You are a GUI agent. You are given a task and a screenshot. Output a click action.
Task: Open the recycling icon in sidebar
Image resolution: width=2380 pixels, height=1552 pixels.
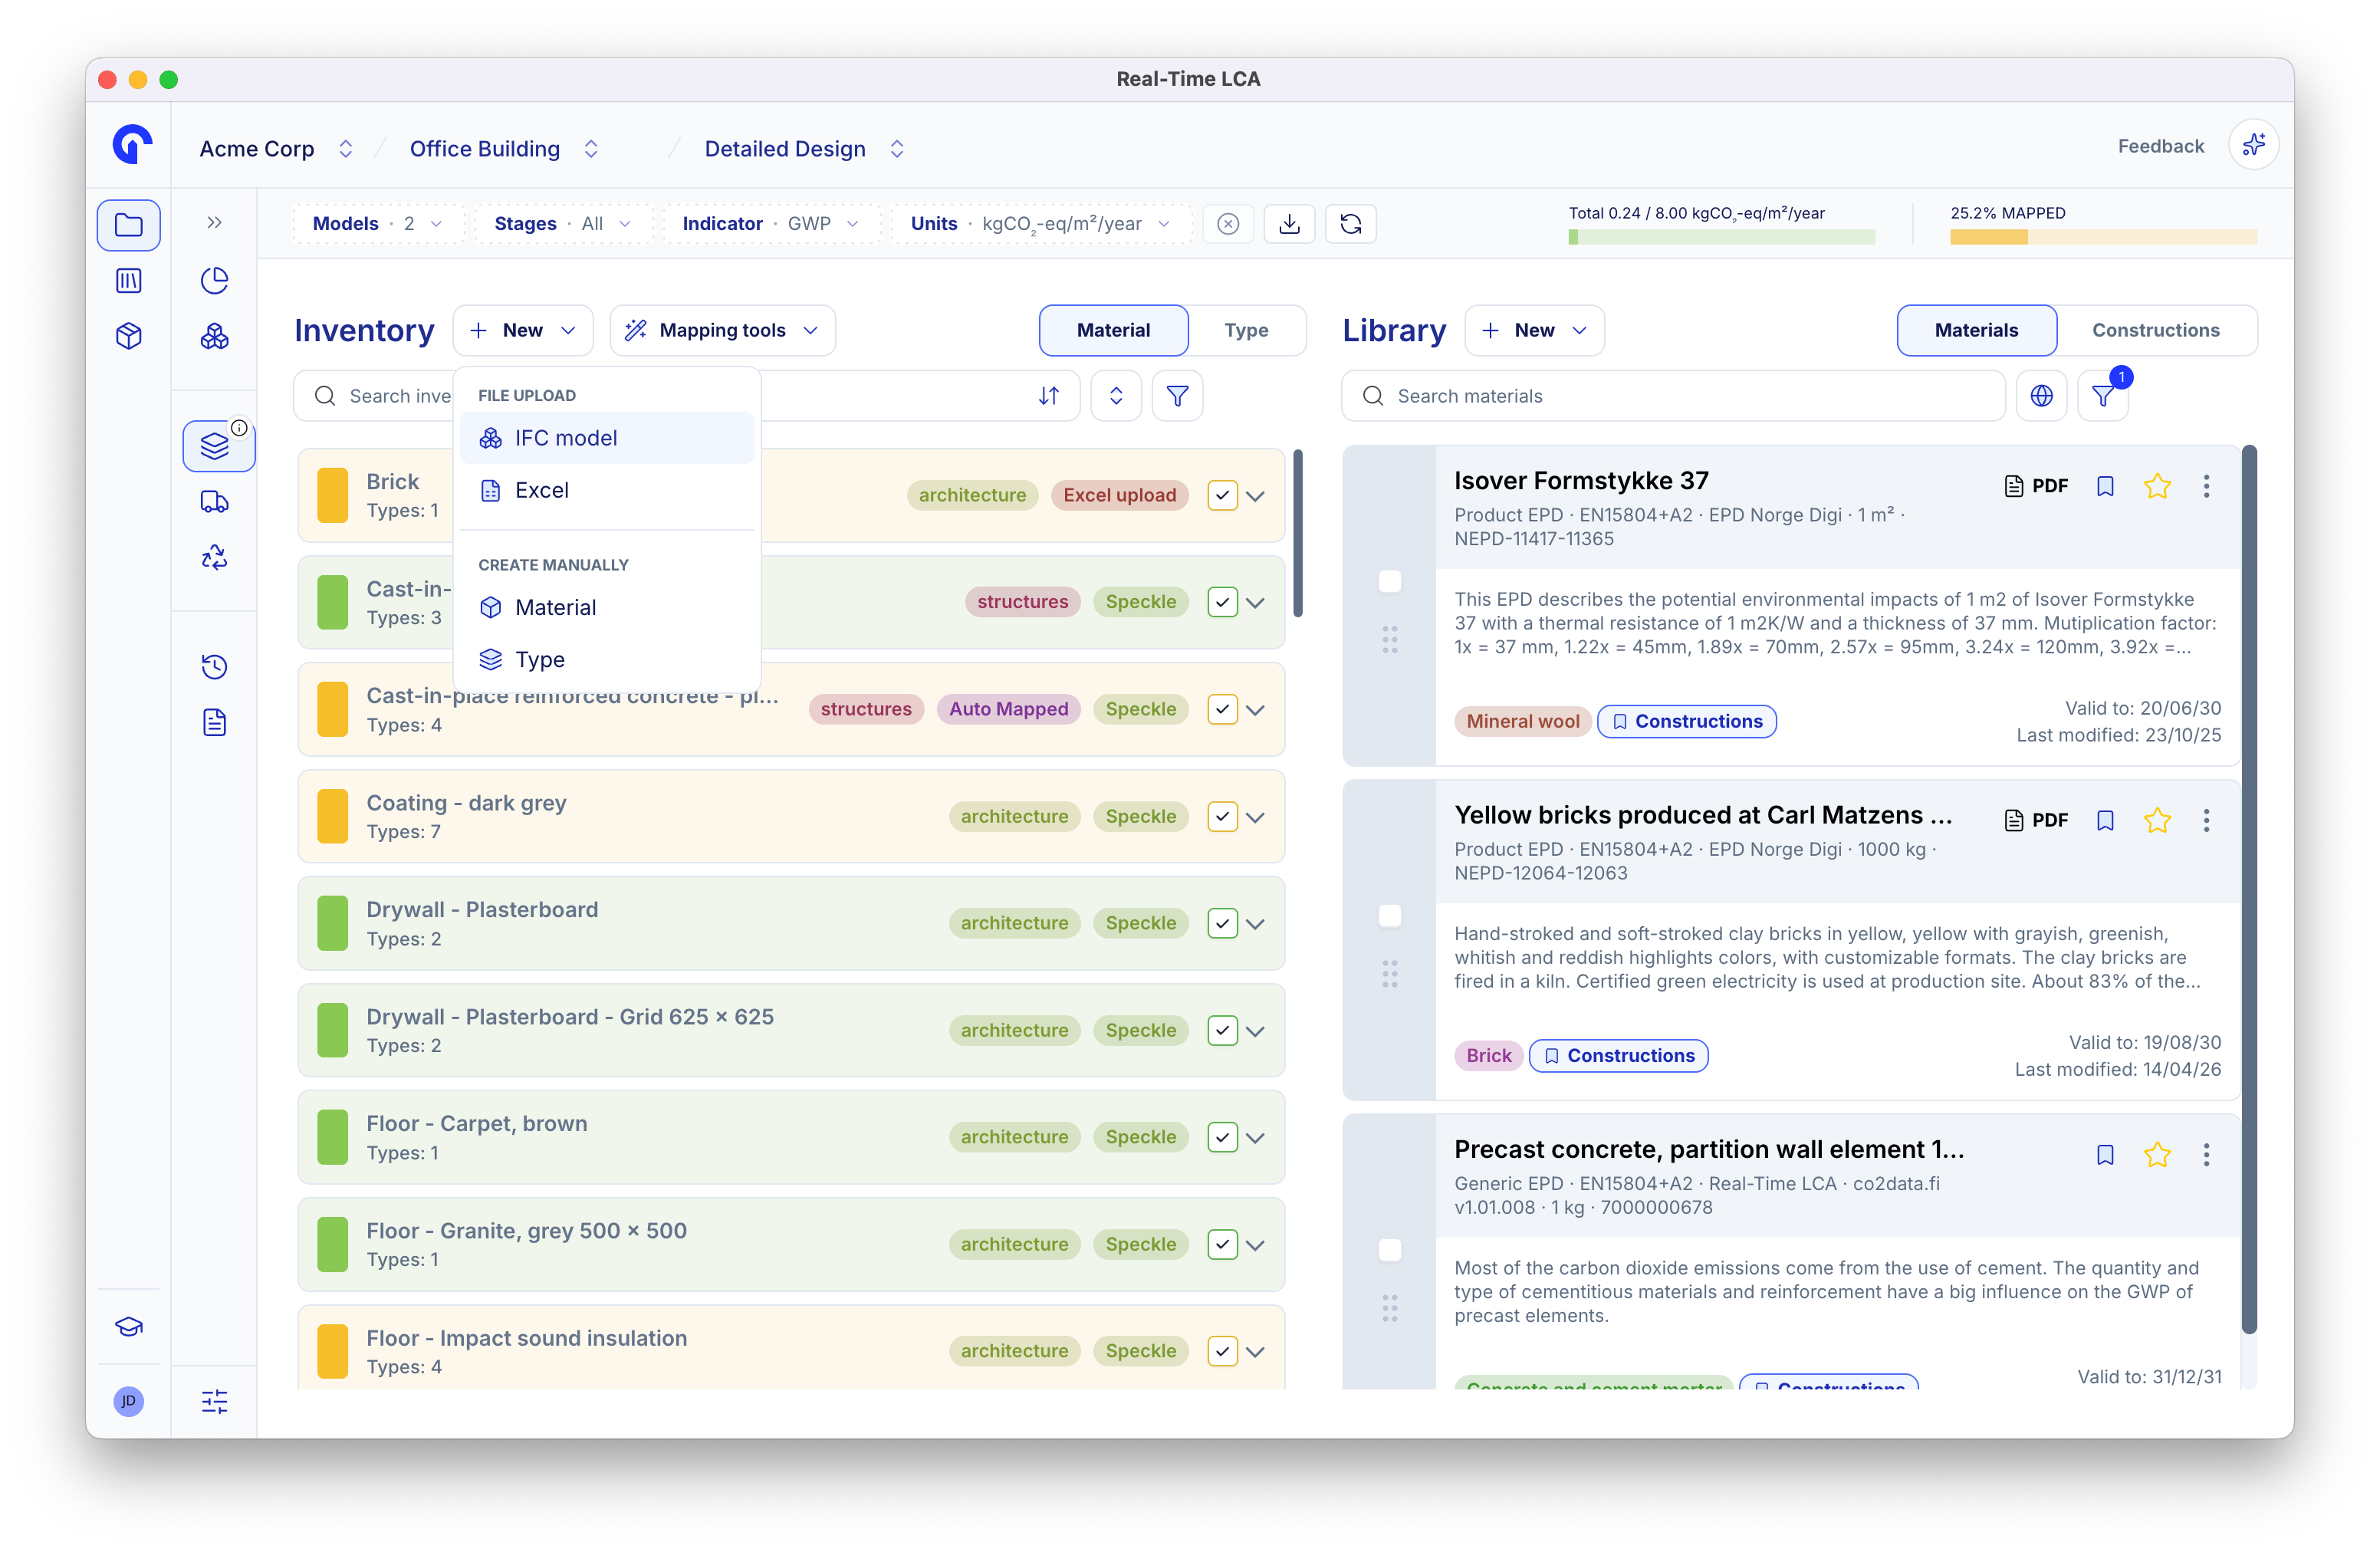(214, 557)
